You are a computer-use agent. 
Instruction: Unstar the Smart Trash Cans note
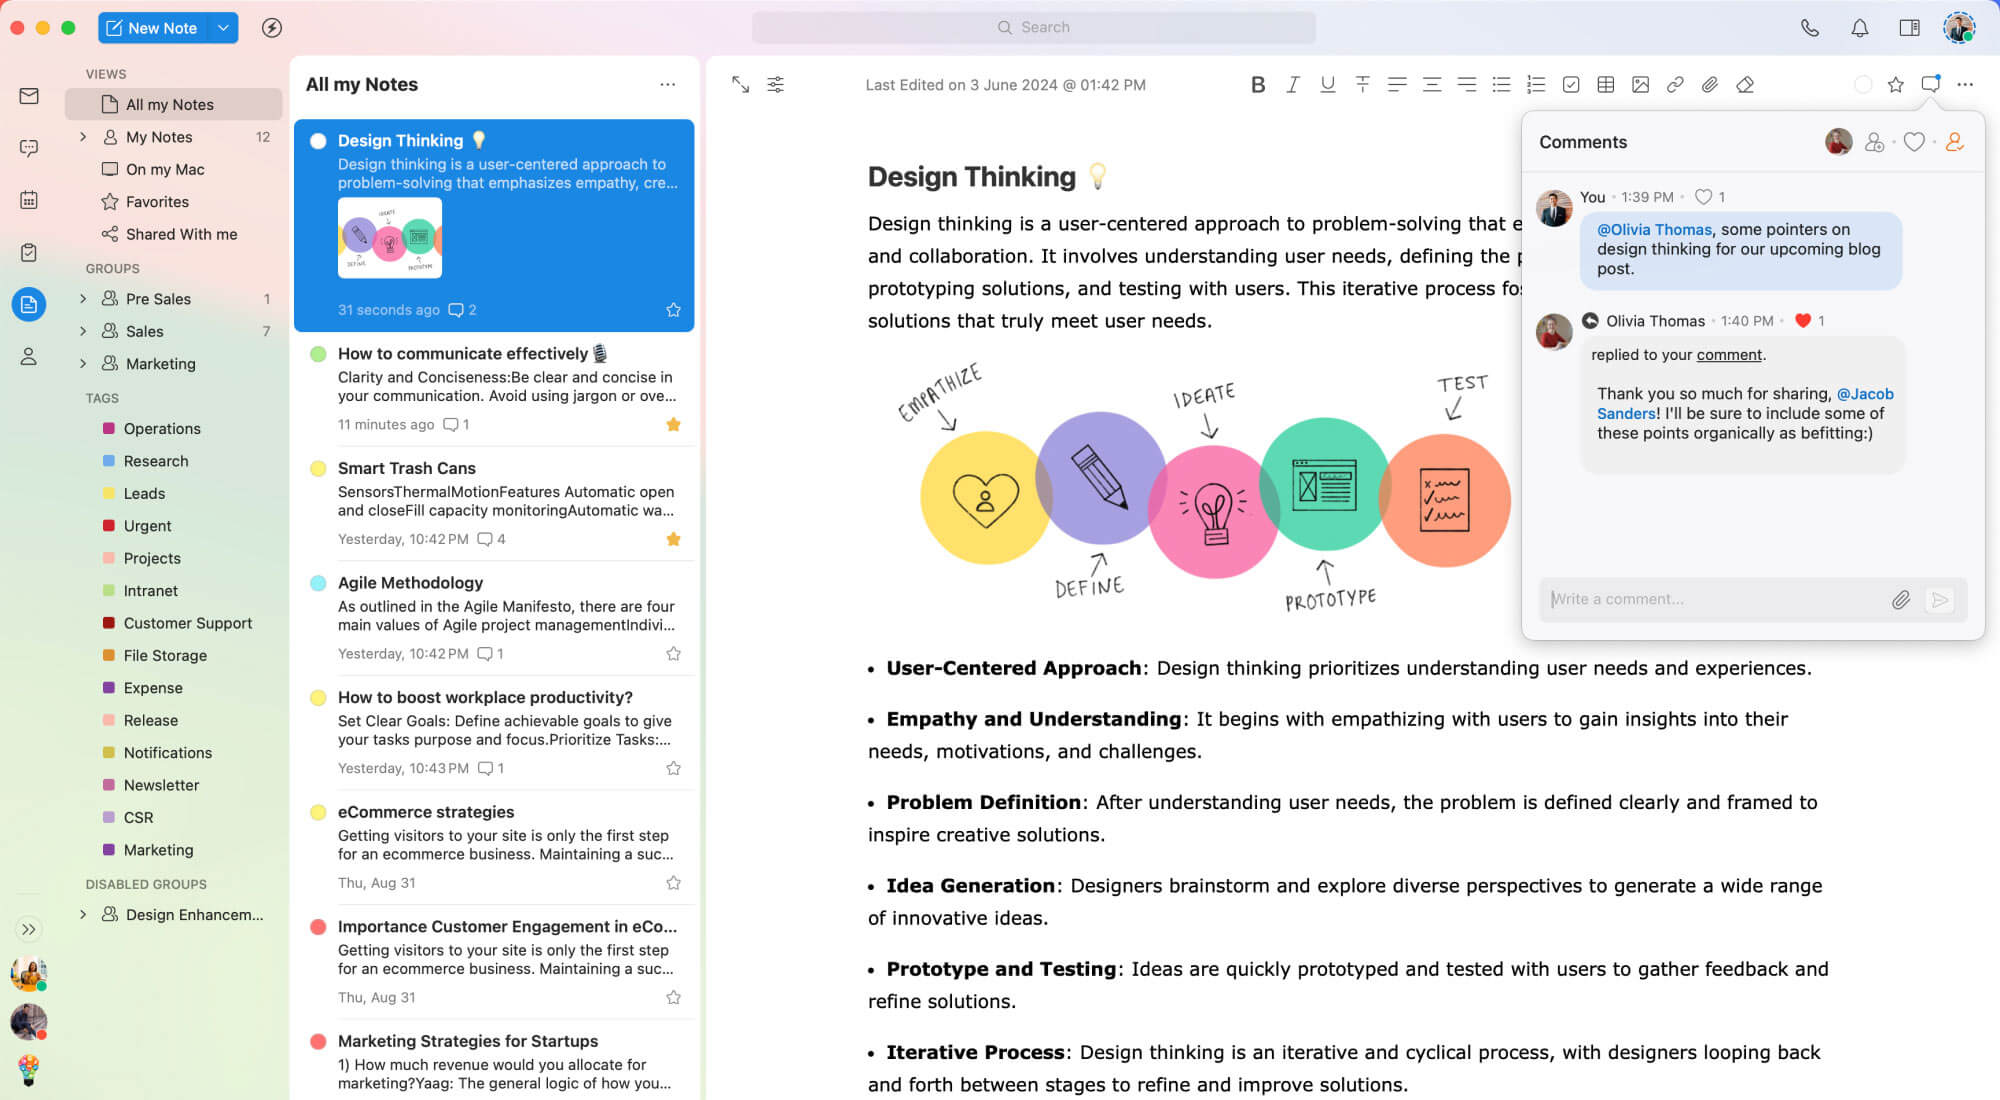click(673, 539)
